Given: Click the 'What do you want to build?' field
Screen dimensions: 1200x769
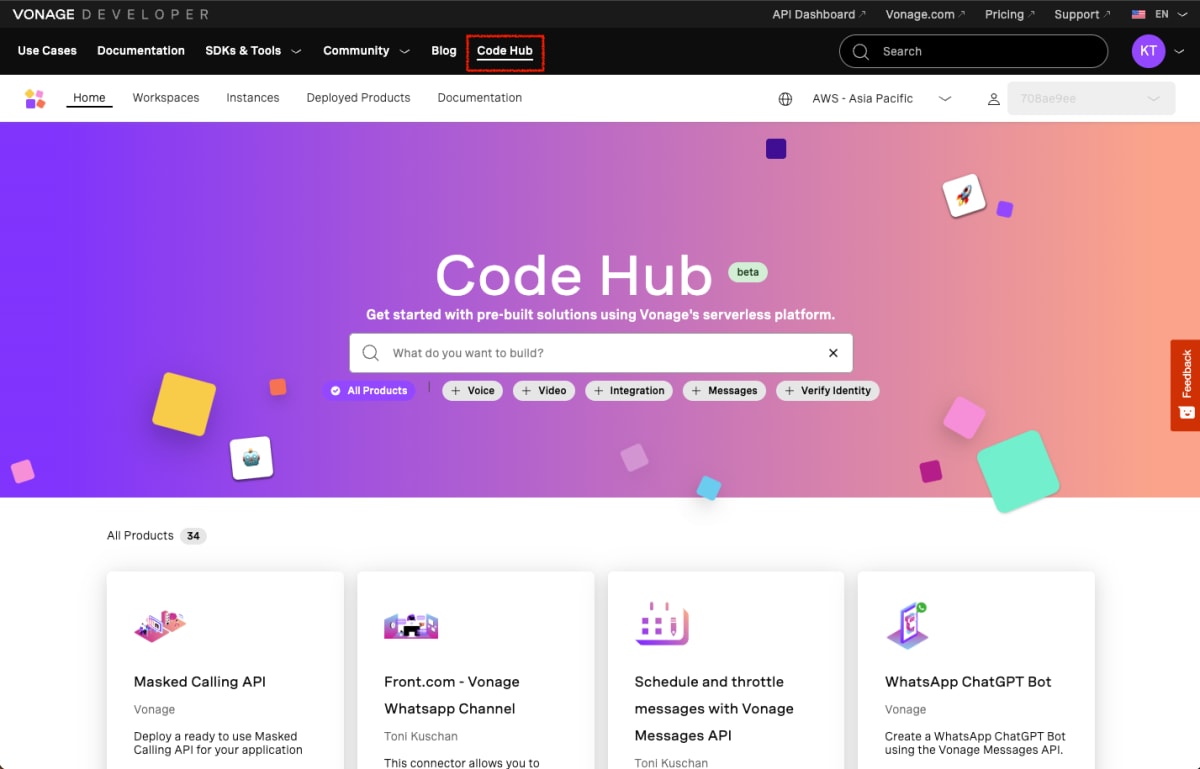Looking at the screenshot, I should [x=601, y=353].
